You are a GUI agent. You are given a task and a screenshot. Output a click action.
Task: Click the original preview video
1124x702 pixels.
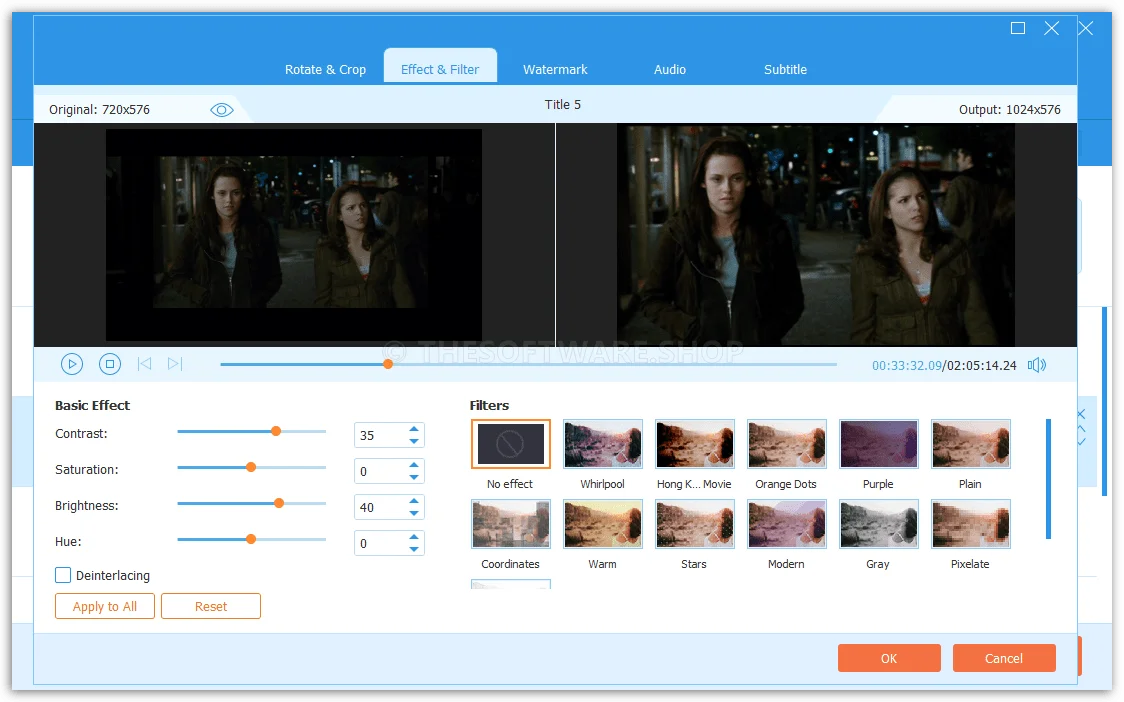tap(294, 234)
